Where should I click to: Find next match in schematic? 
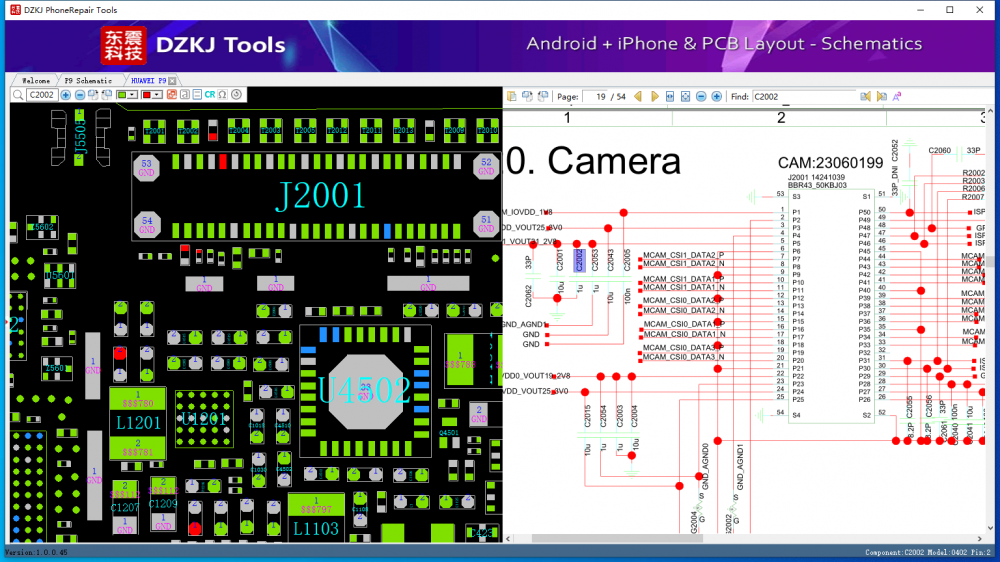pyautogui.click(x=881, y=96)
